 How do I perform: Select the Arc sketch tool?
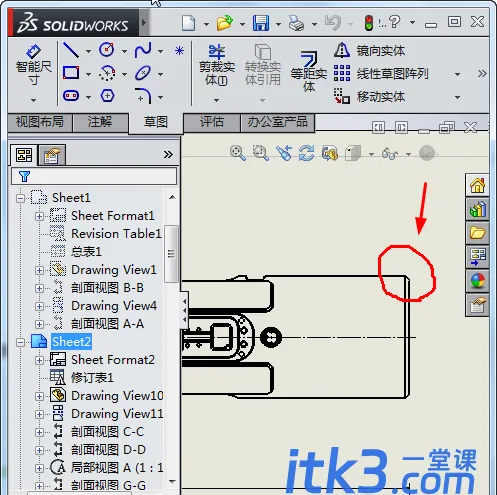tap(107, 73)
